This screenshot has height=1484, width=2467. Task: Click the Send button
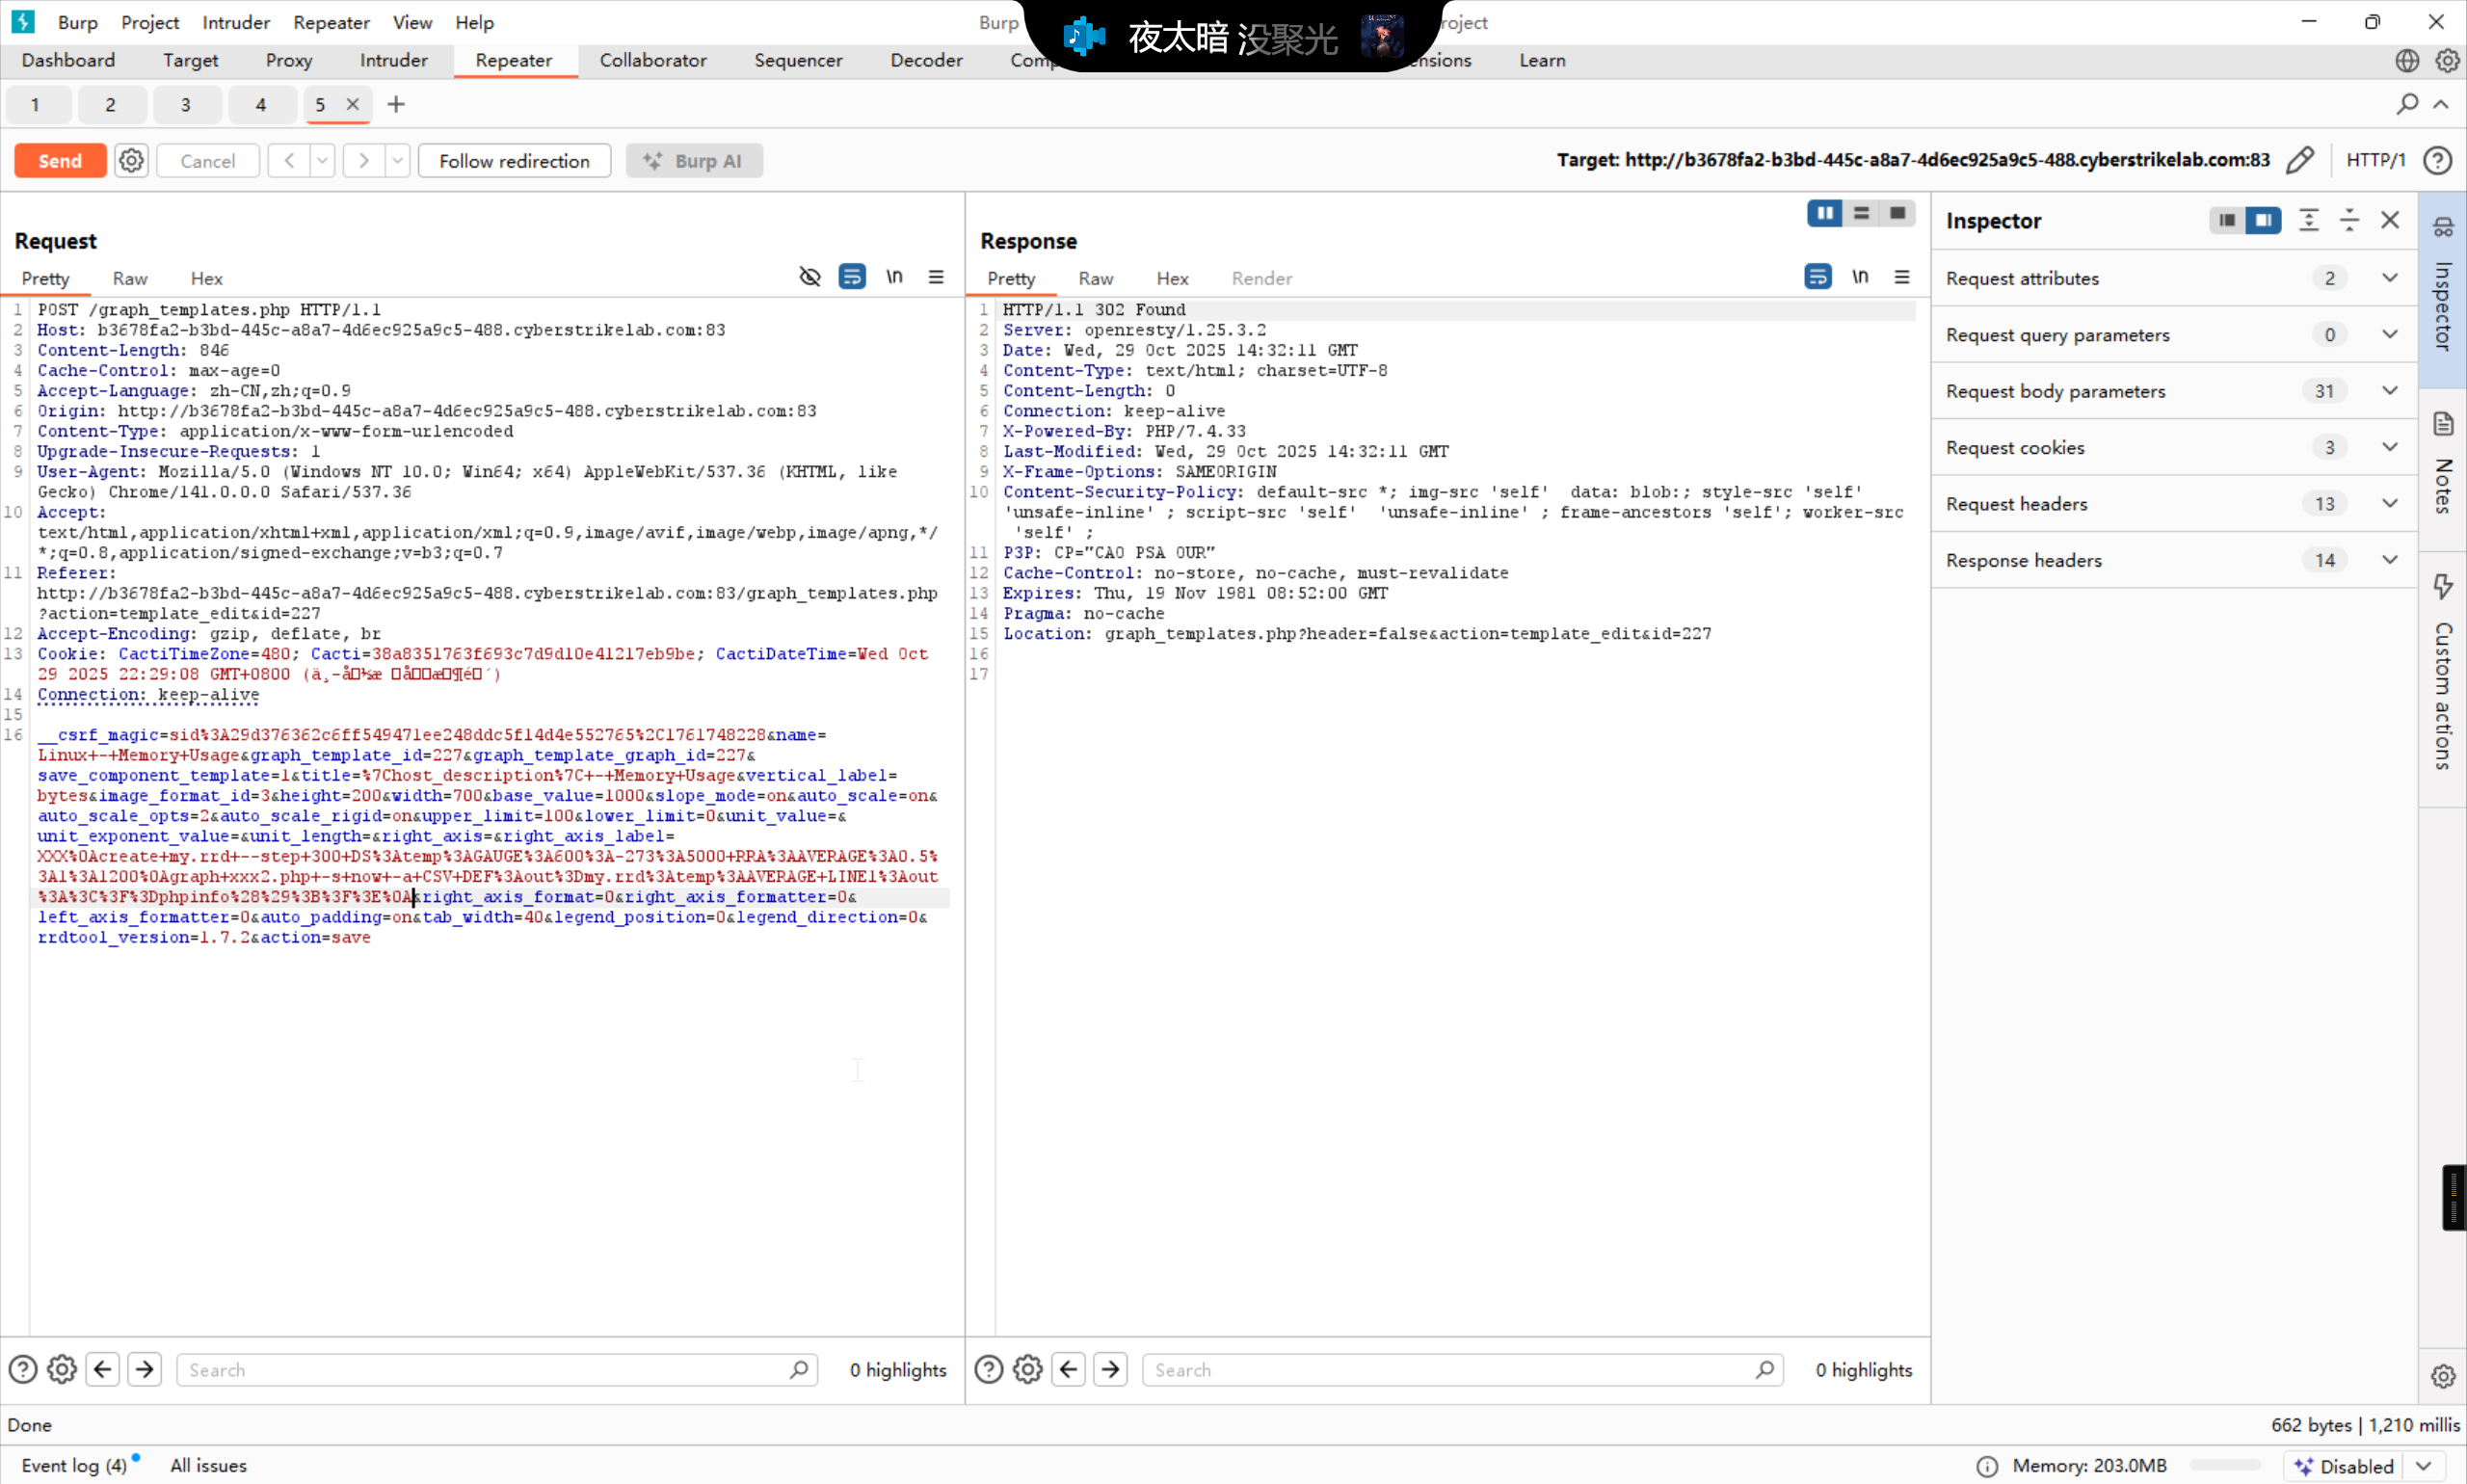[60, 160]
